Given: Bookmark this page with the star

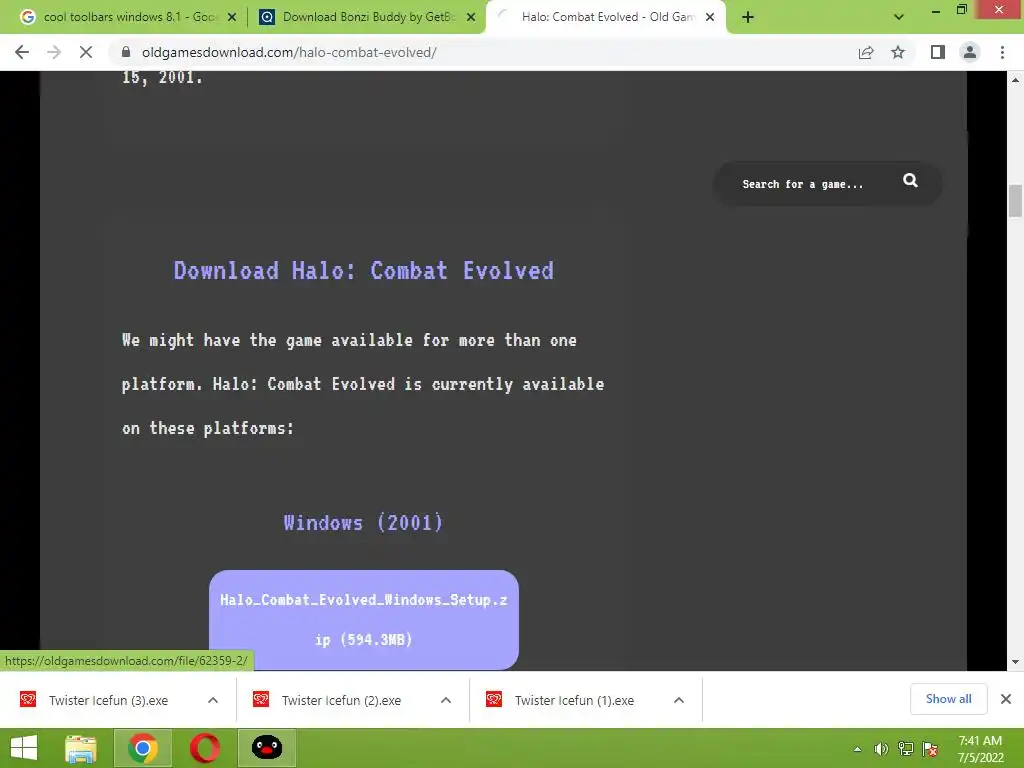Looking at the screenshot, I should (898, 52).
